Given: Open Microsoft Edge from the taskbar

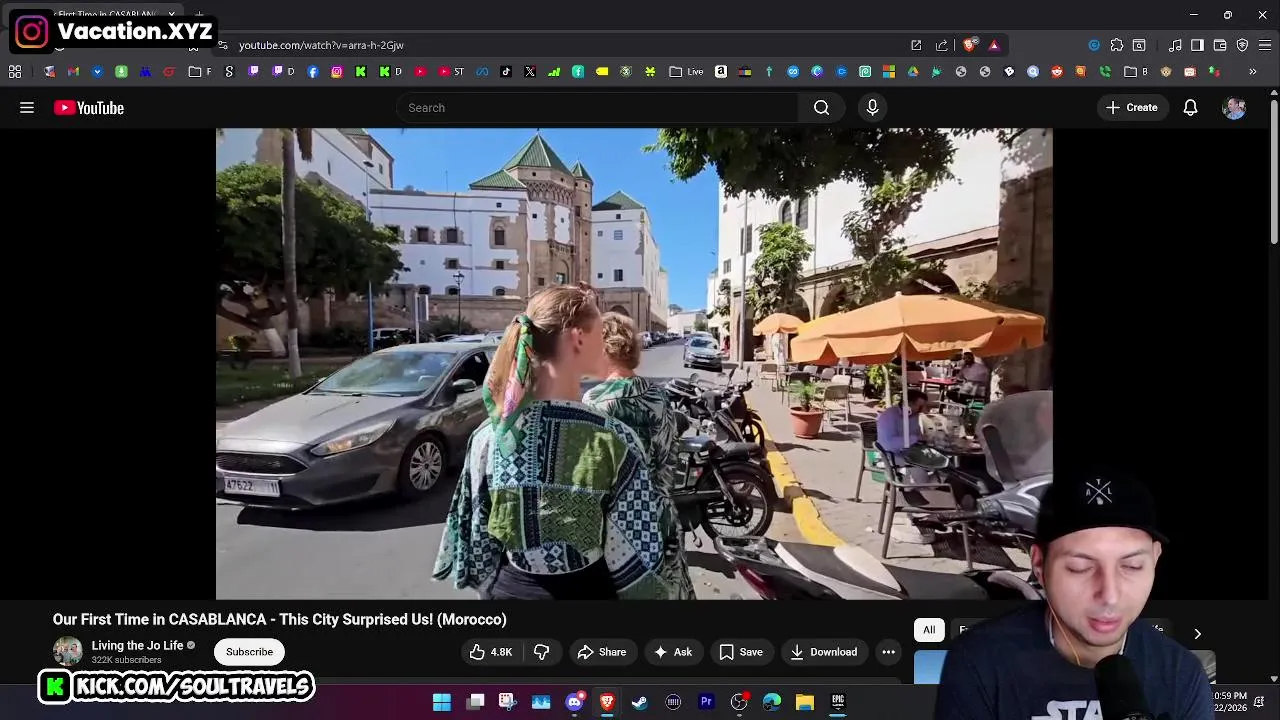Looking at the screenshot, I should 772,702.
